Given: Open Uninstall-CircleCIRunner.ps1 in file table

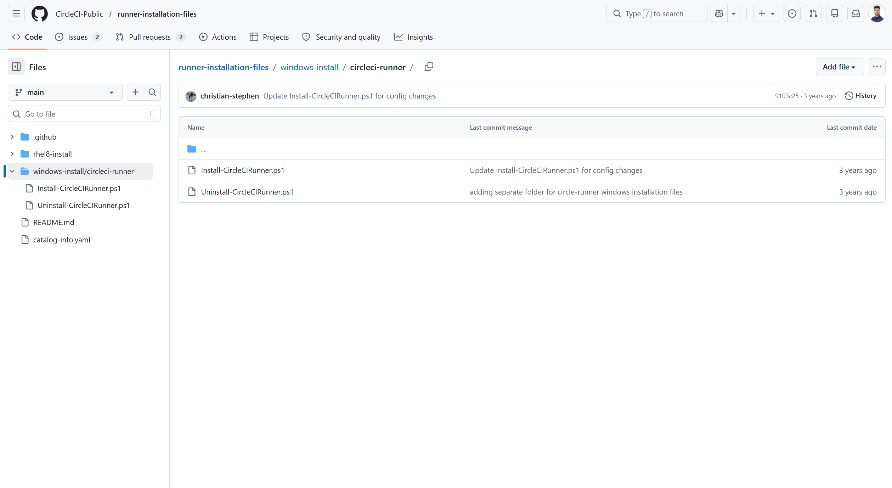Looking at the screenshot, I should click(247, 192).
